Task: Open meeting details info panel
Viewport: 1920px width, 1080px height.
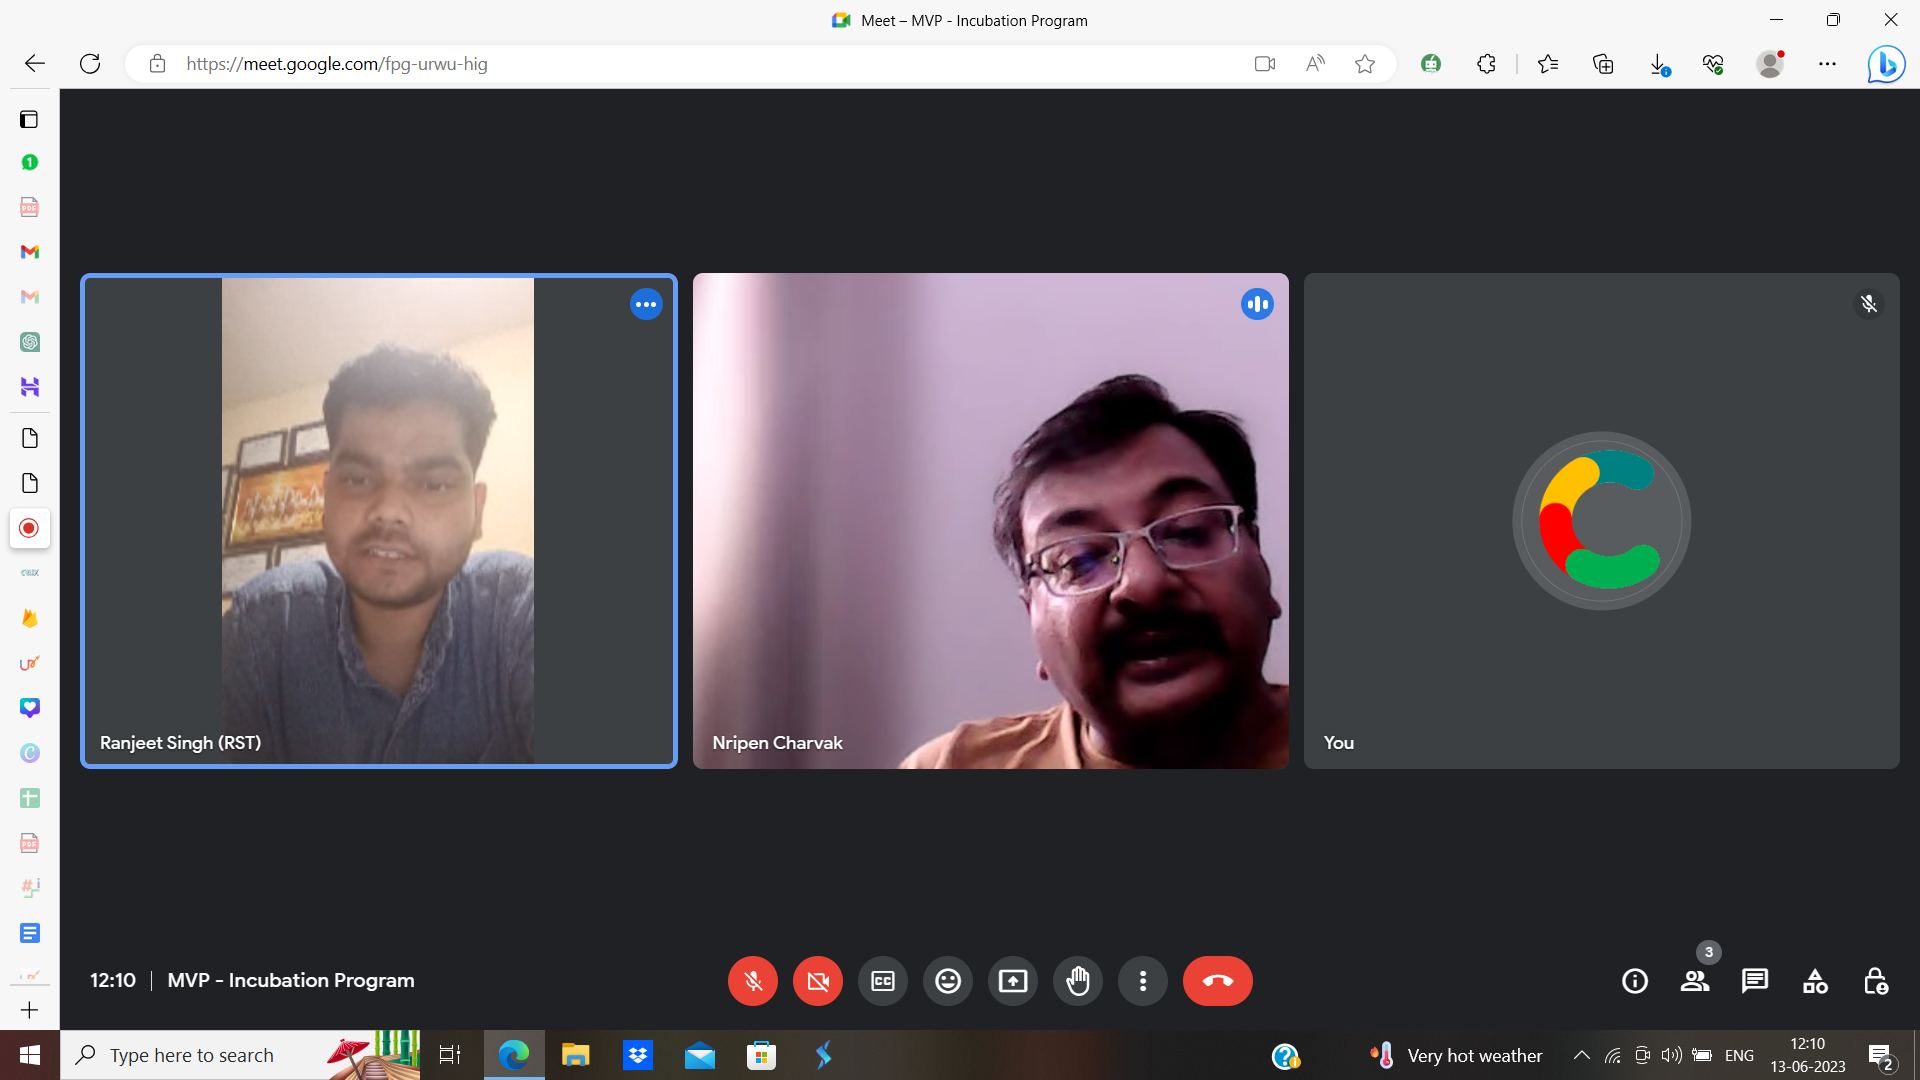Action: pos(1635,981)
